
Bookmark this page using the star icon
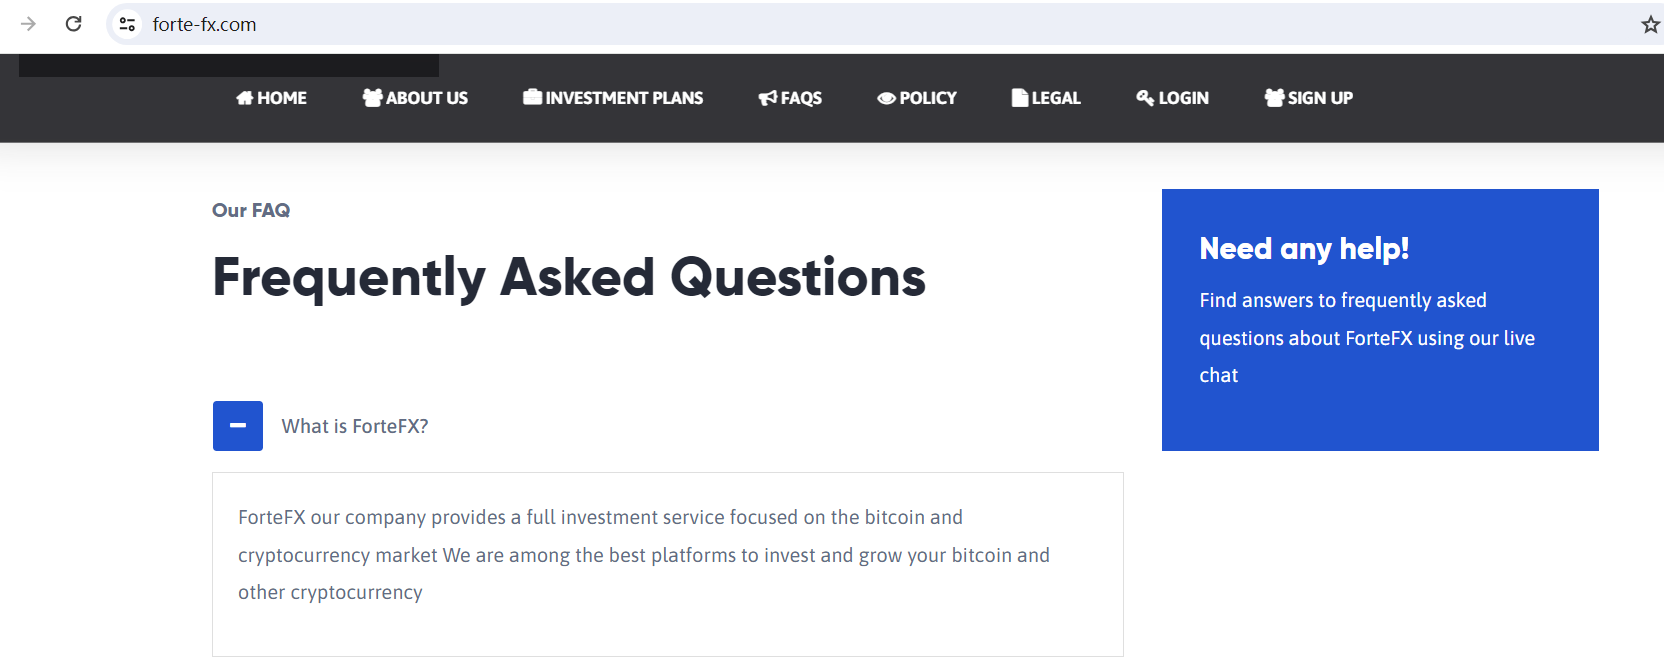pyautogui.click(x=1650, y=24)
